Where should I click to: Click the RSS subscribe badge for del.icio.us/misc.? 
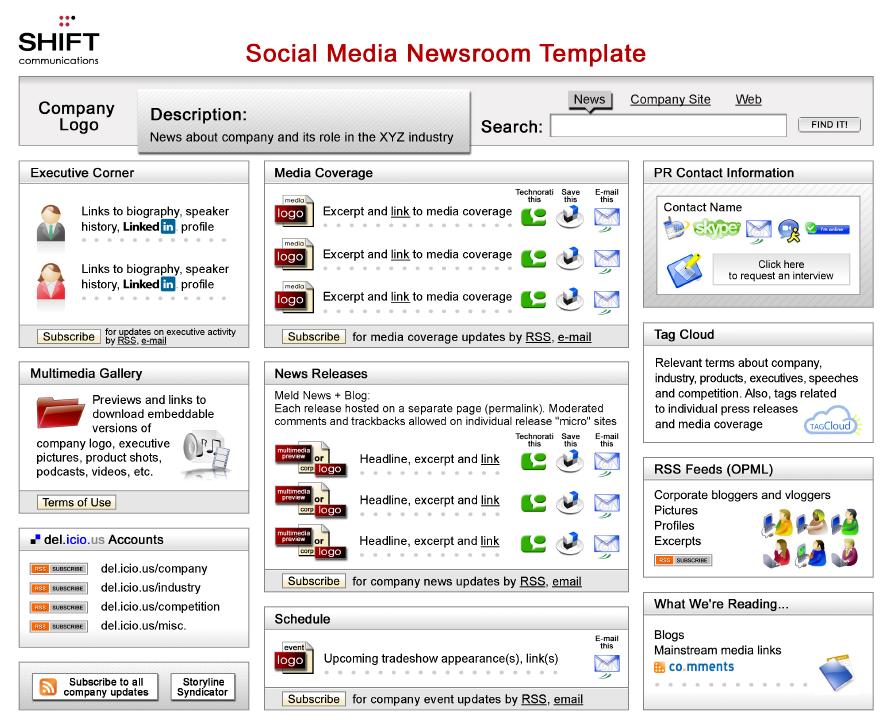point(59,627)
